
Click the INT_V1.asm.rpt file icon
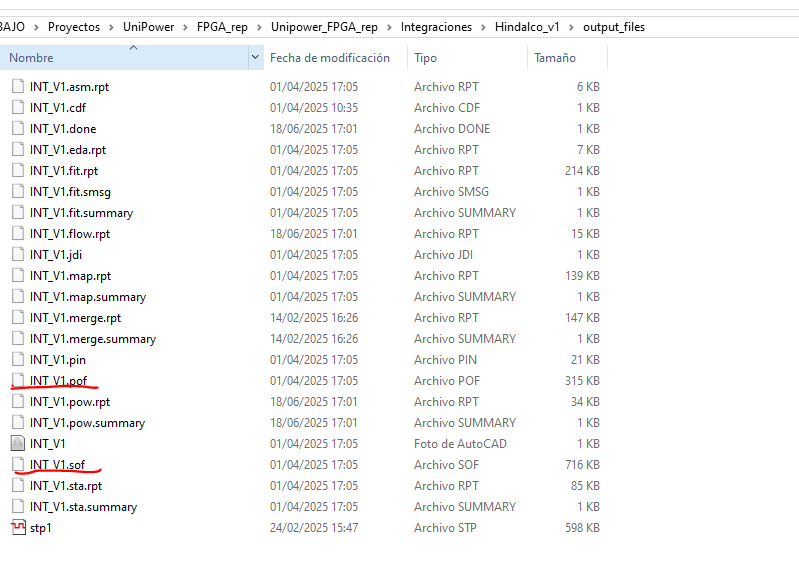point(18,86)
